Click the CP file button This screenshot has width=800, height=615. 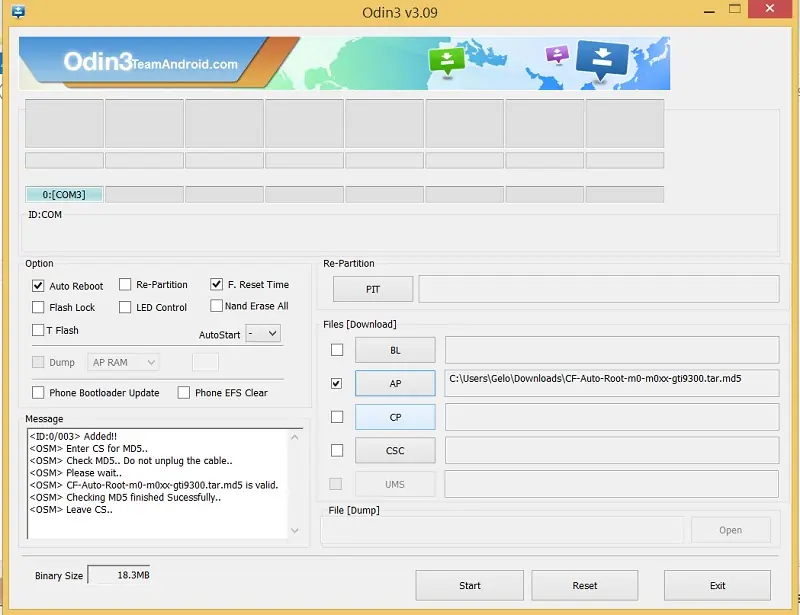click(x=395, y=417)
